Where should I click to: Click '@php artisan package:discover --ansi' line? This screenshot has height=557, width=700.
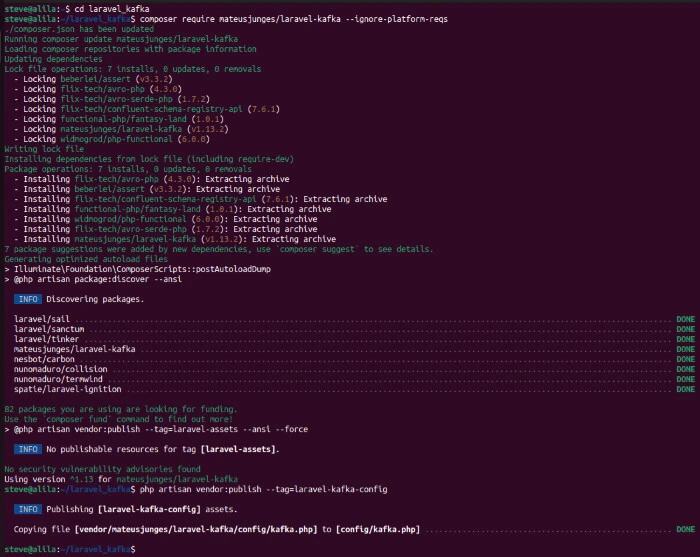point(93,279)
